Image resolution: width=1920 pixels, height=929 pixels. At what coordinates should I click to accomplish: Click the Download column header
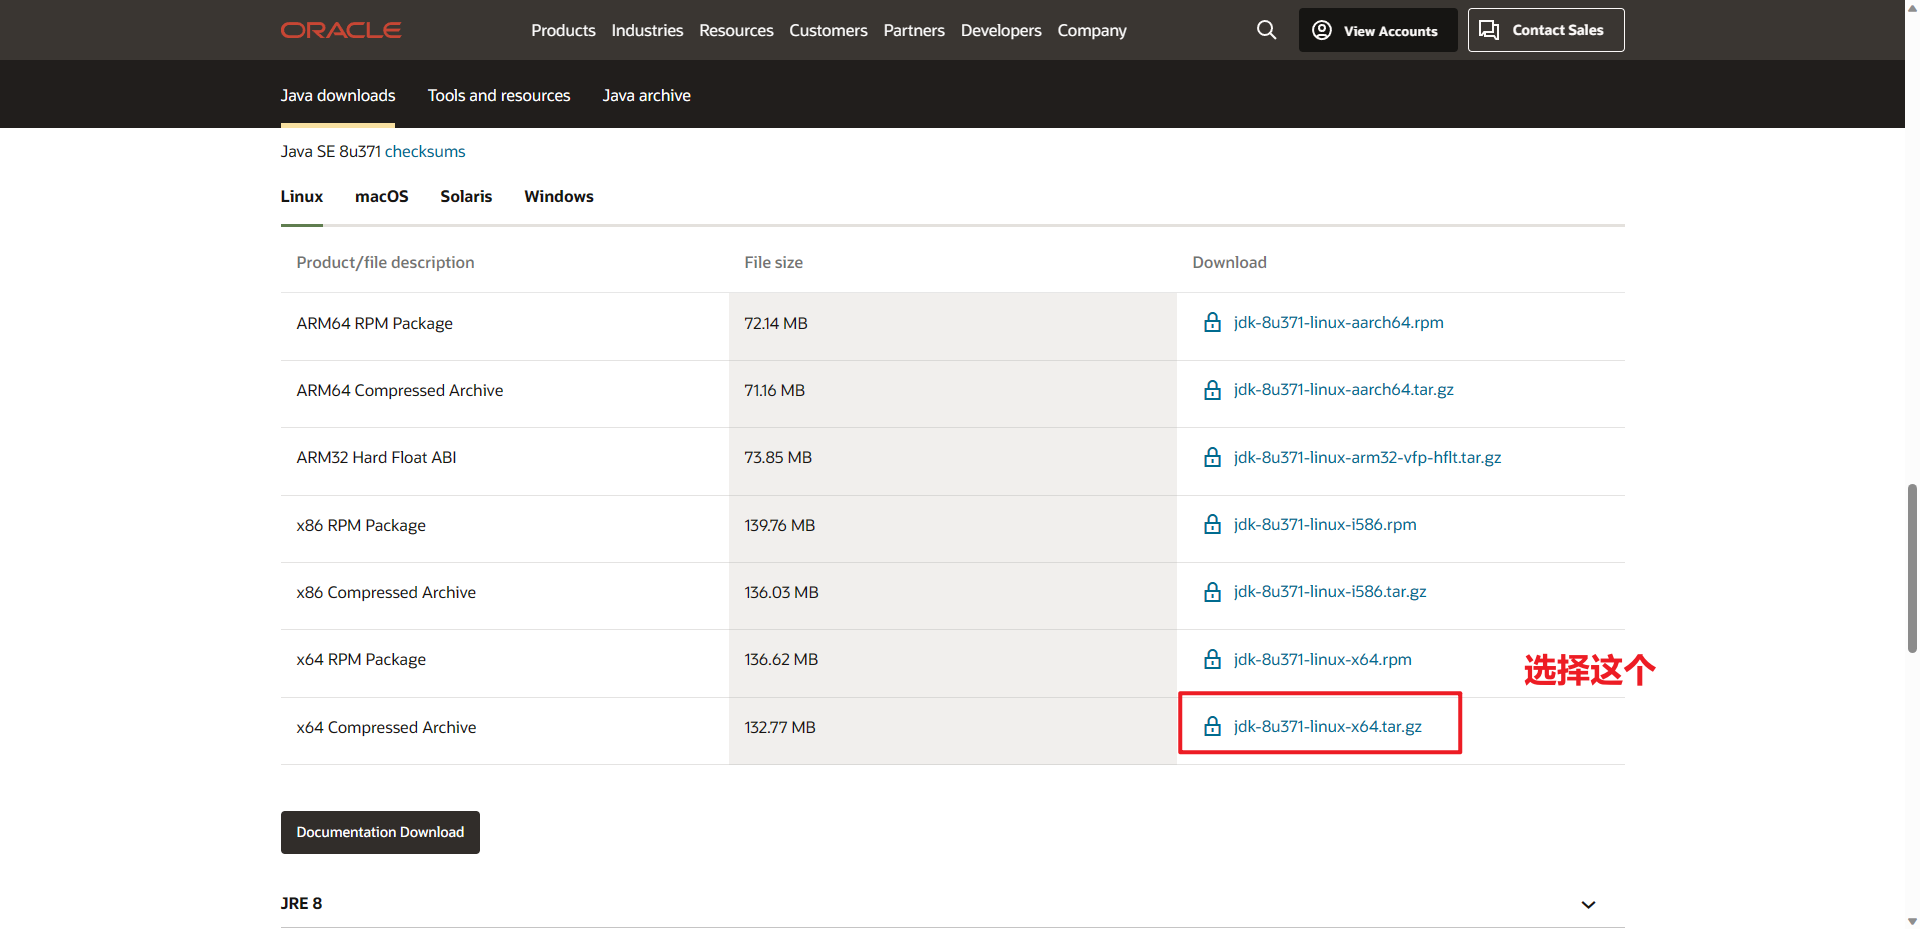pyautogui.click(x=1229, y=262)
